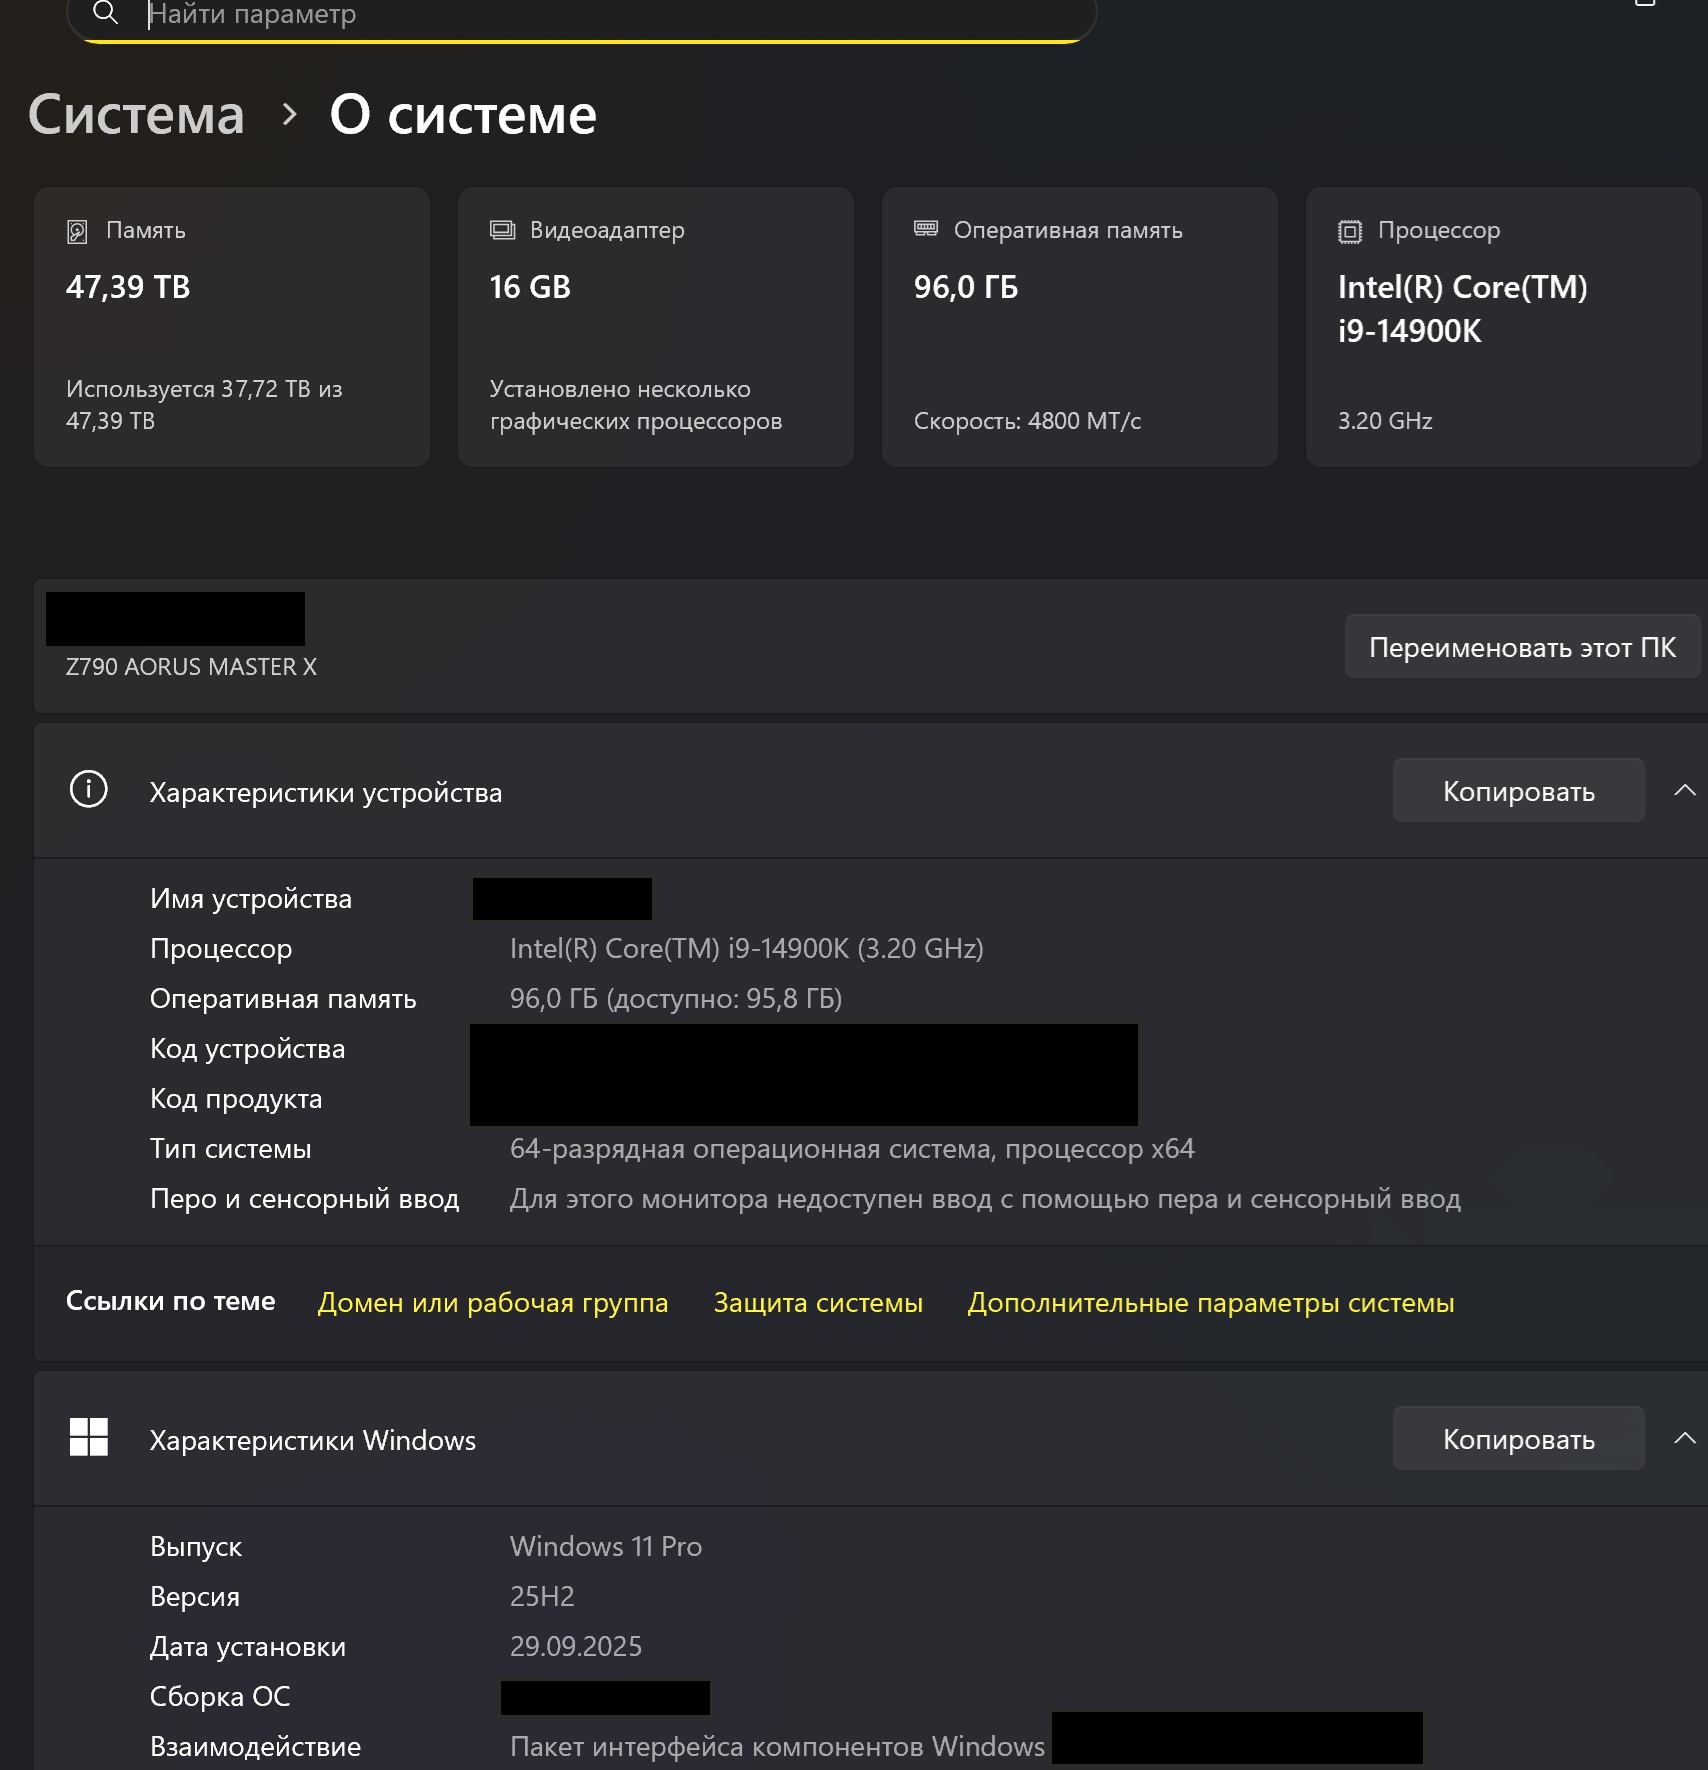Click the info icon beside Характеристики устройства

click(x=89, y=790)
